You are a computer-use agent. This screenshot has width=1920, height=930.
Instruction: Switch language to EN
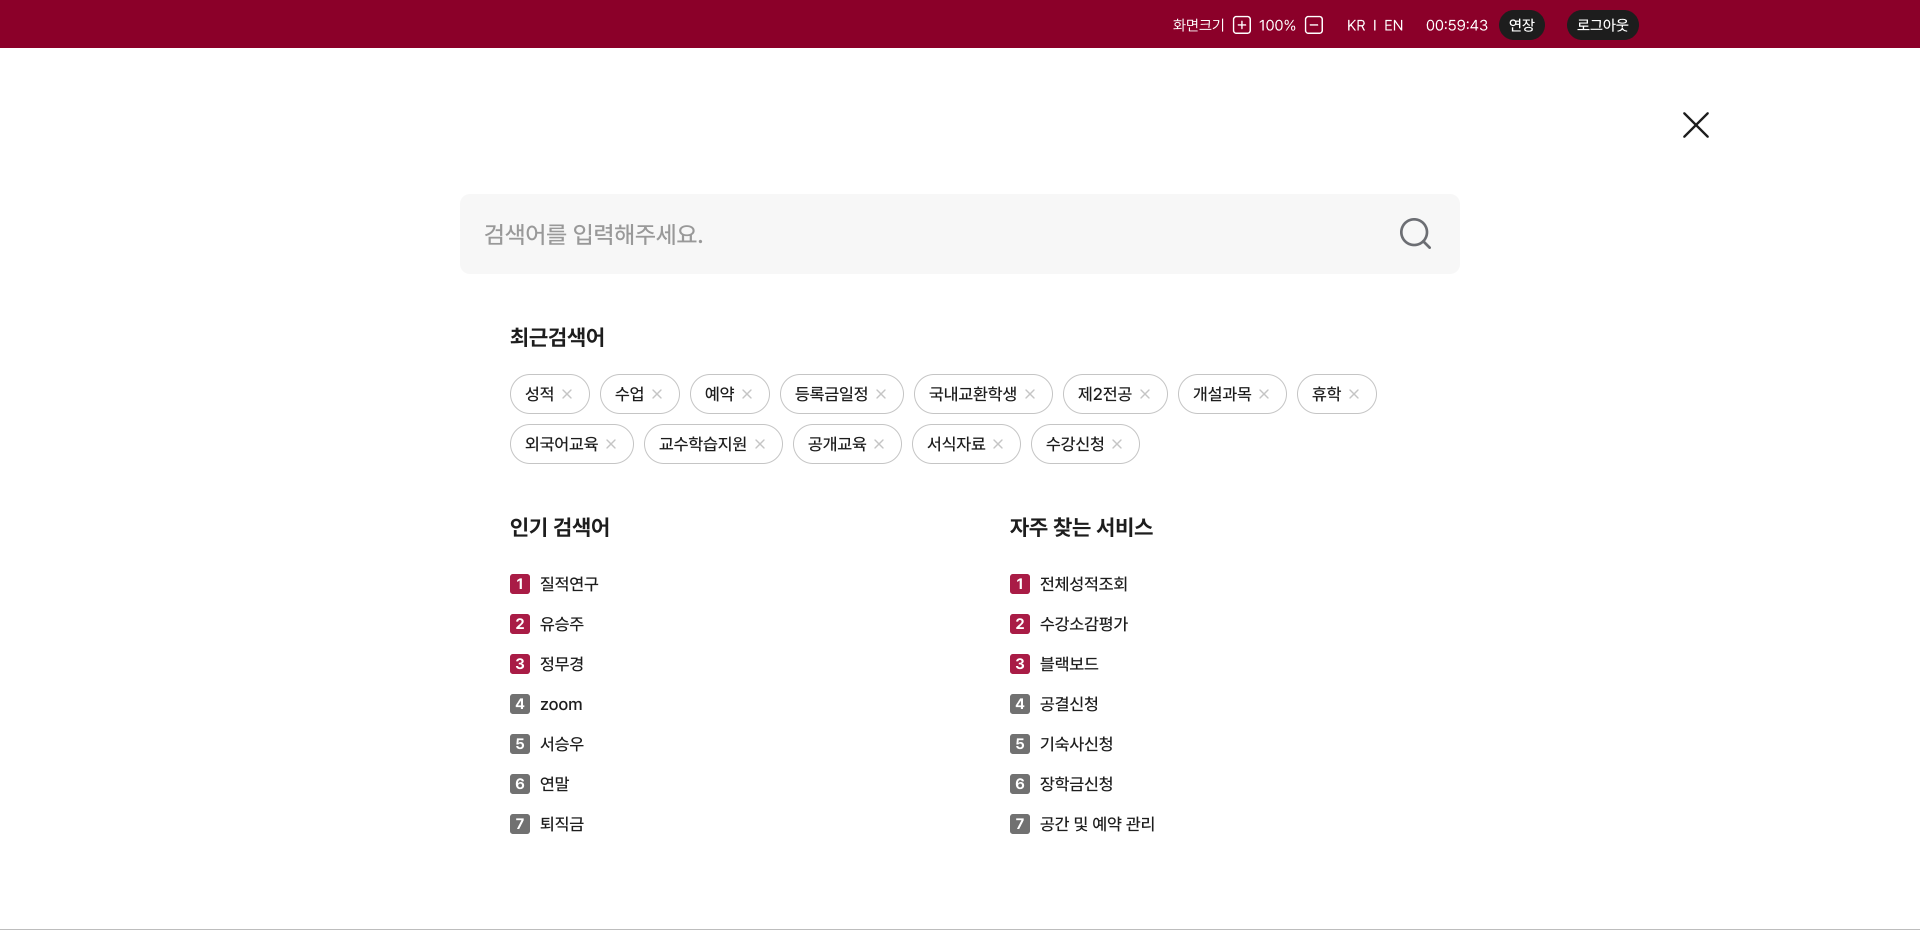[1393, 25]
